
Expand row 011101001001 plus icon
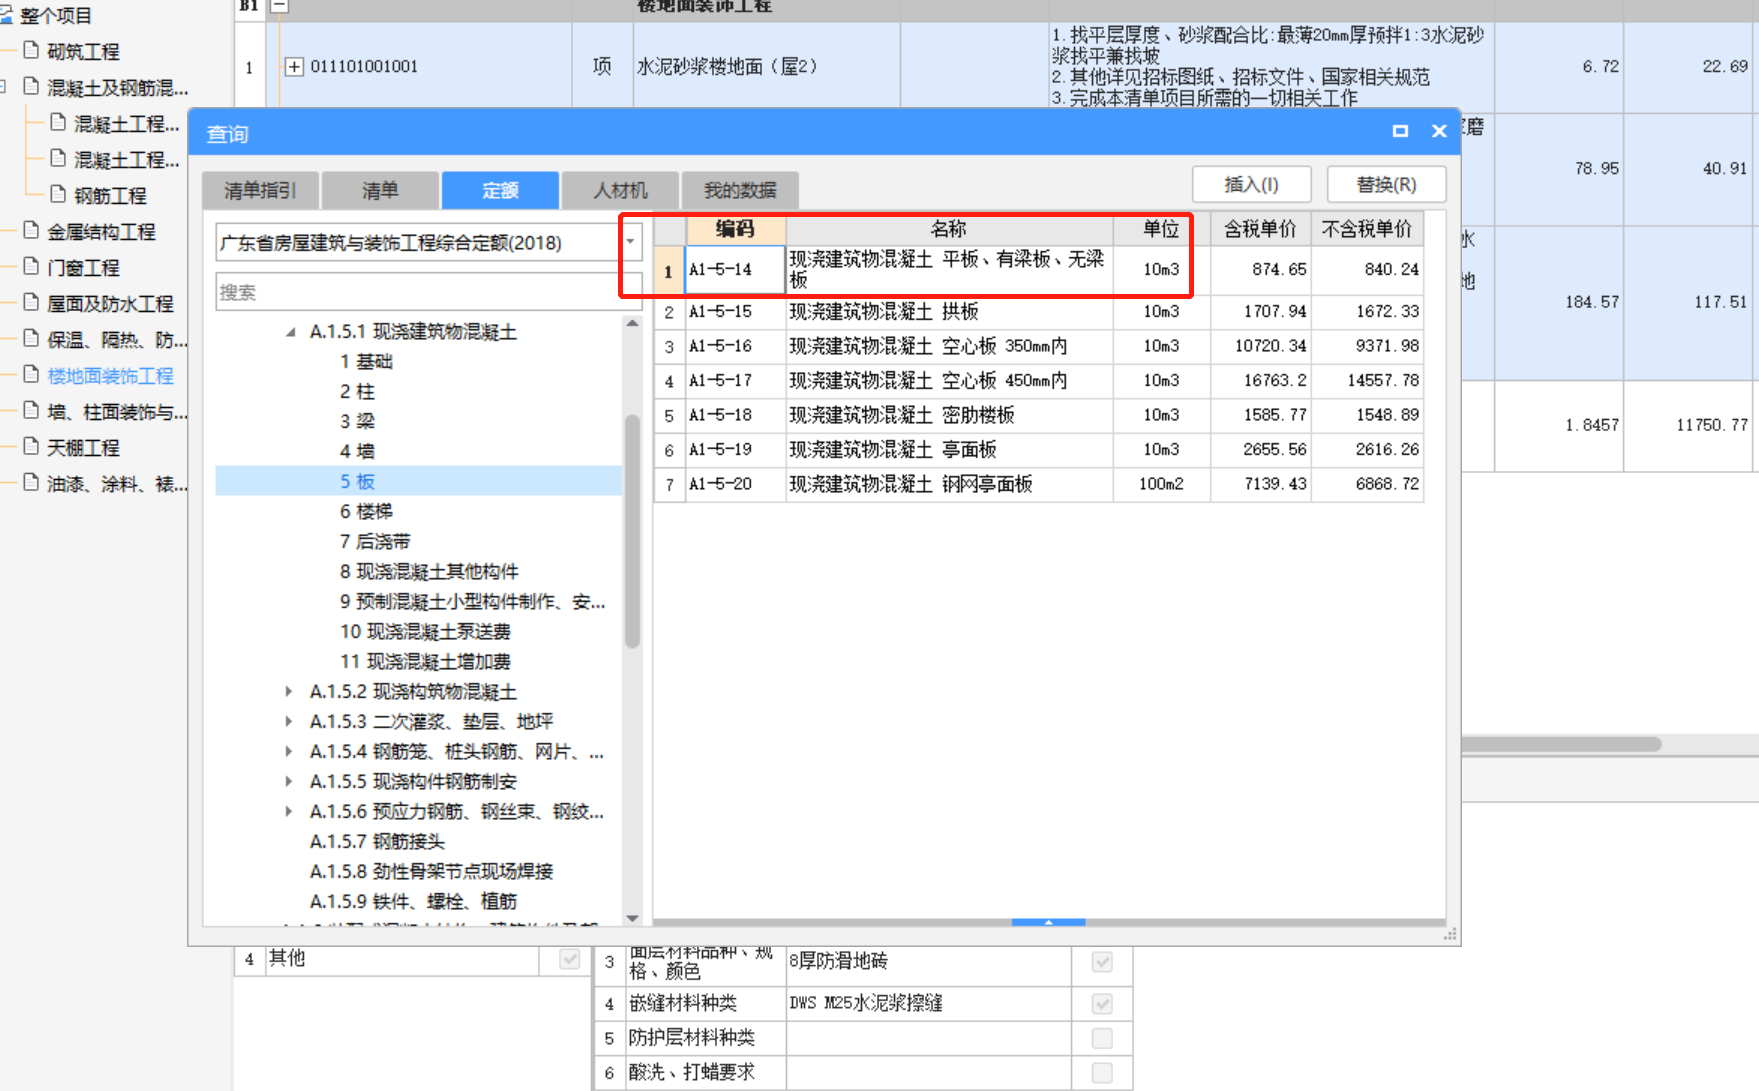tap(294, 67)
